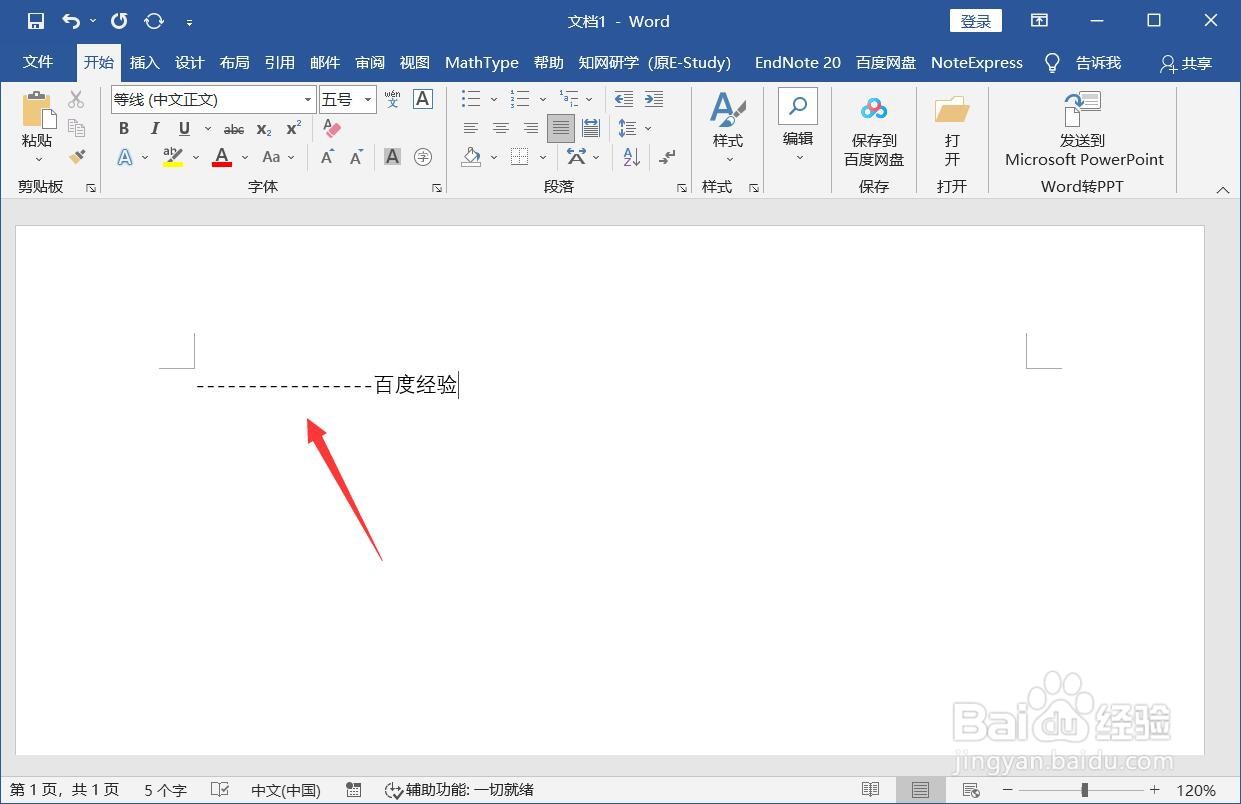Click the 共享 Share button
Image resolution: width=1241 pixels, height=804 pixels.
pyautogui.click(x=1185, y=63)
